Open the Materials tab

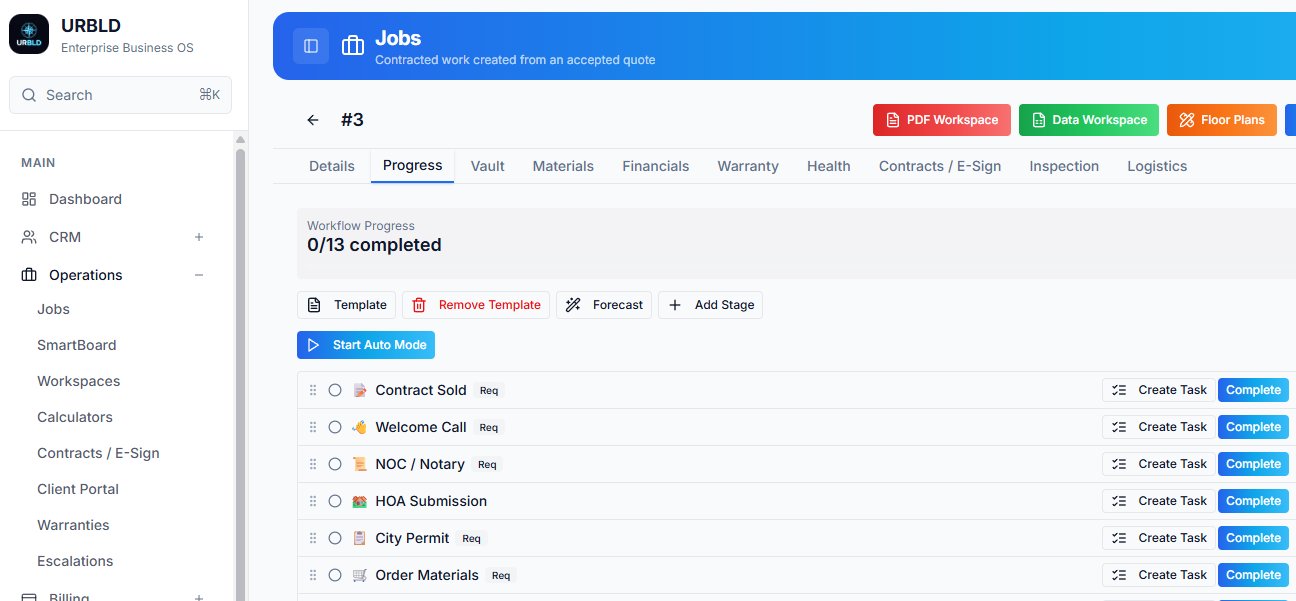563,166
